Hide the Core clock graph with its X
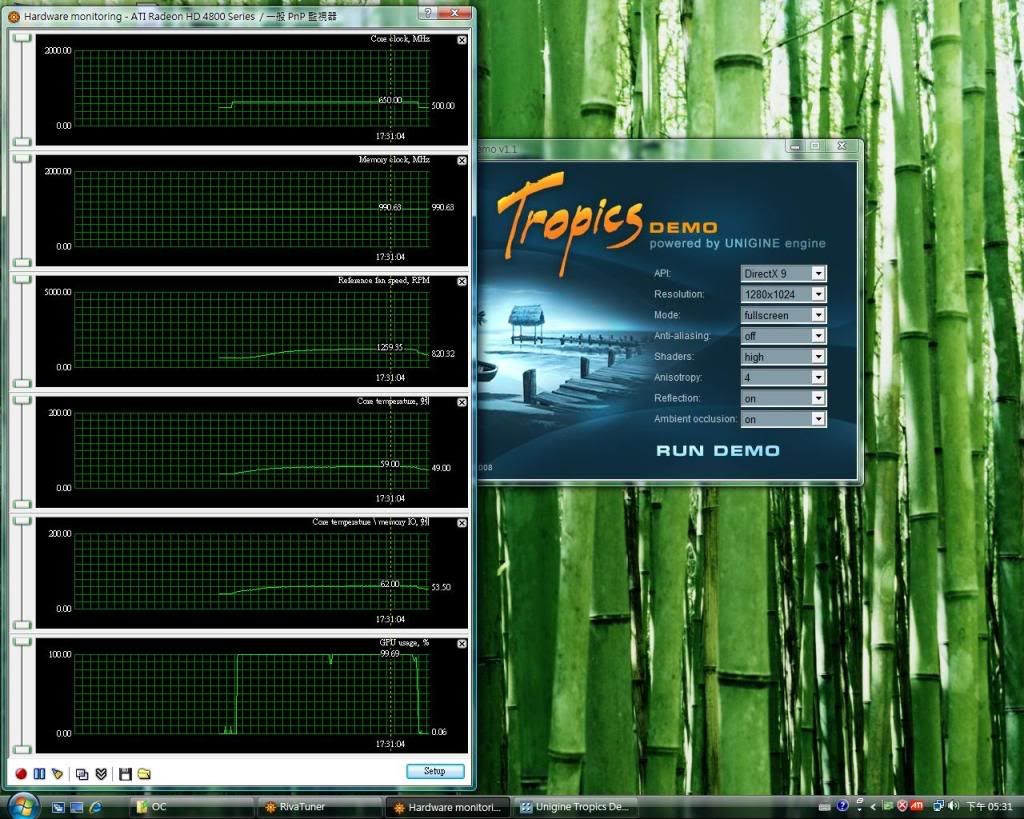Image resolution: width=1024 pixels, height=819 pixels. click(462, 40)
